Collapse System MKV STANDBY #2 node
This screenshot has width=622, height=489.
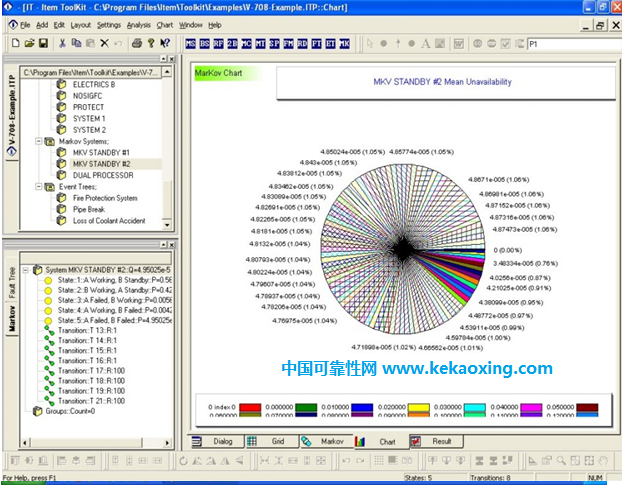coord(25,270)
